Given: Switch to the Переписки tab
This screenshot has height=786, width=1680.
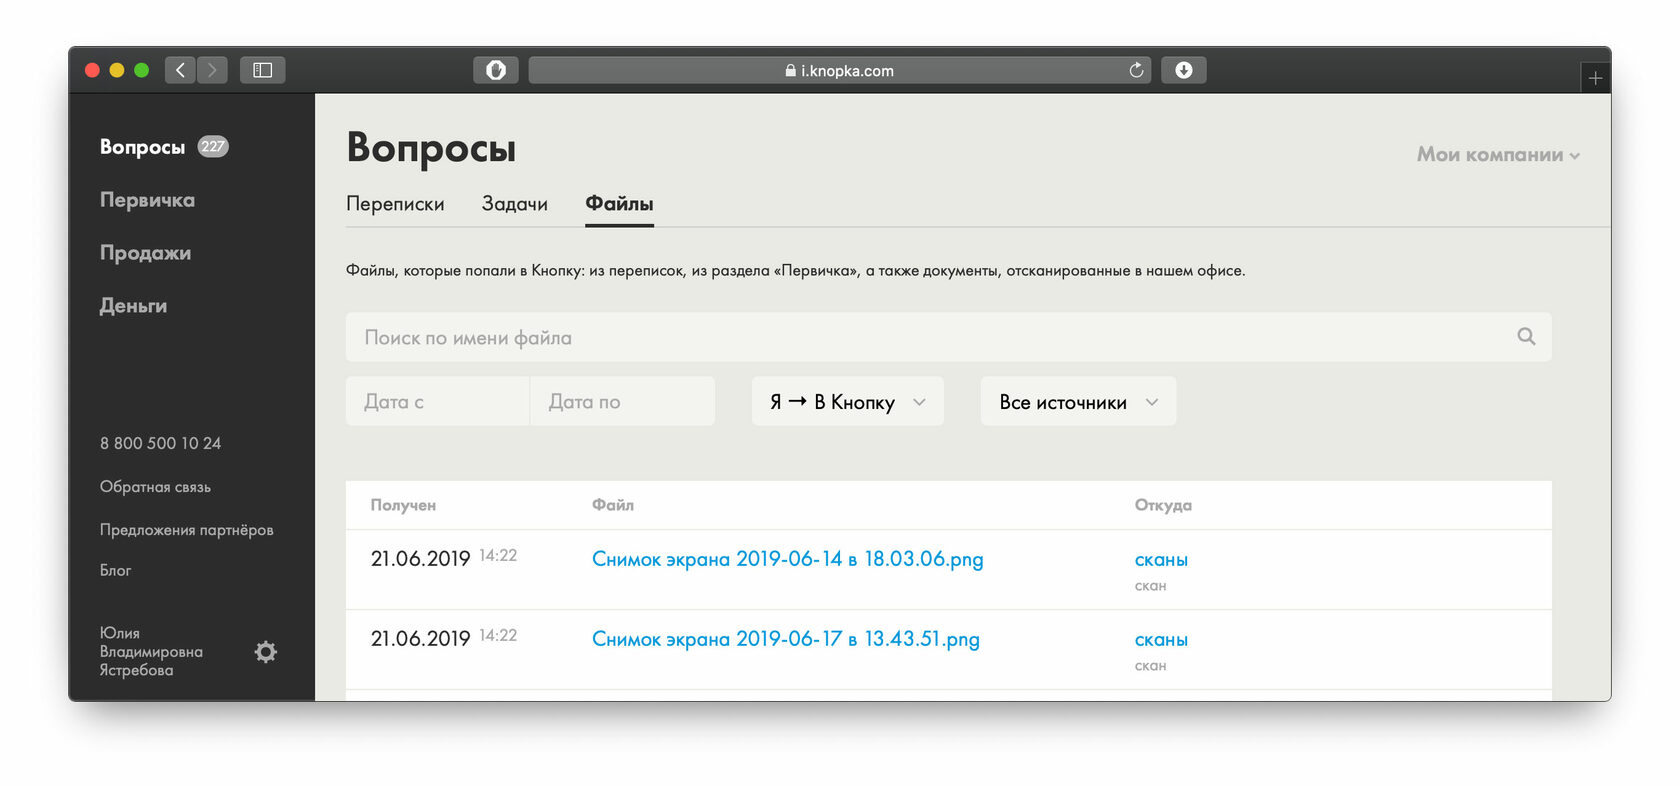Looking at the screenshot, I should (395, 204).
